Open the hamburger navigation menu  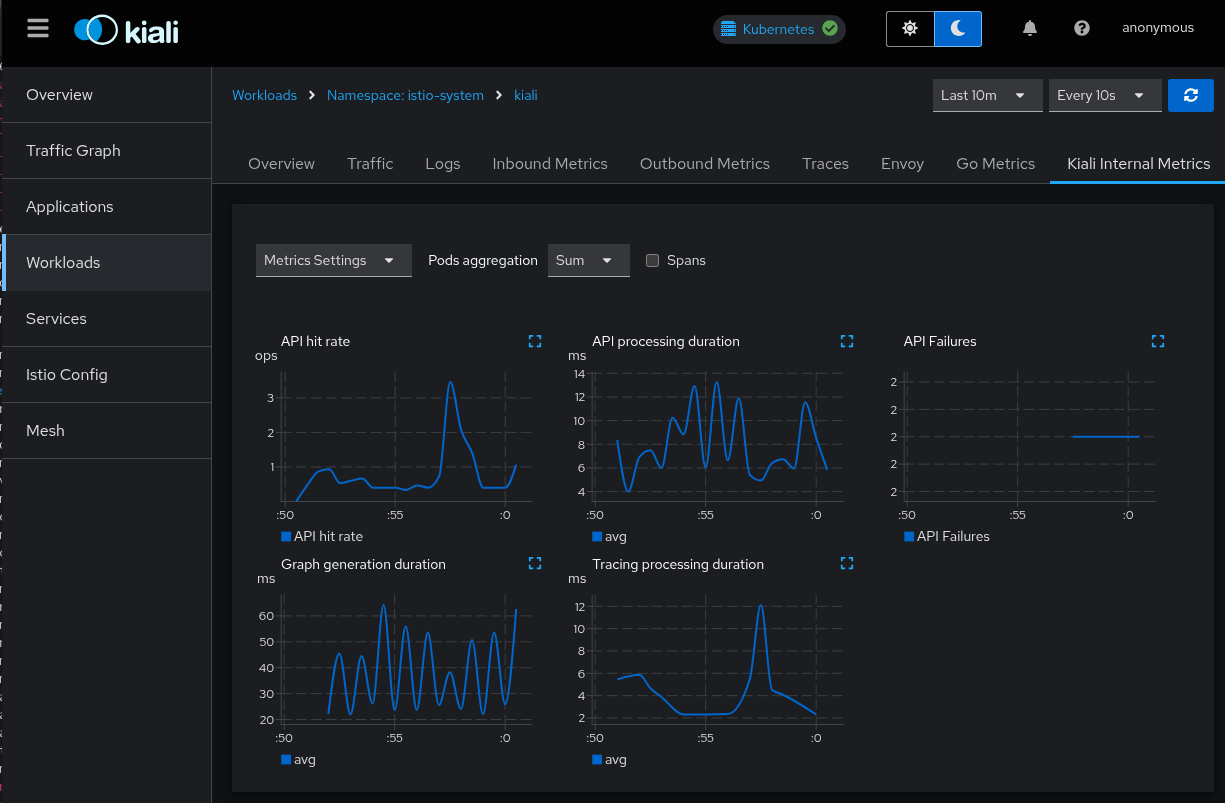click(x=38, y=28)
